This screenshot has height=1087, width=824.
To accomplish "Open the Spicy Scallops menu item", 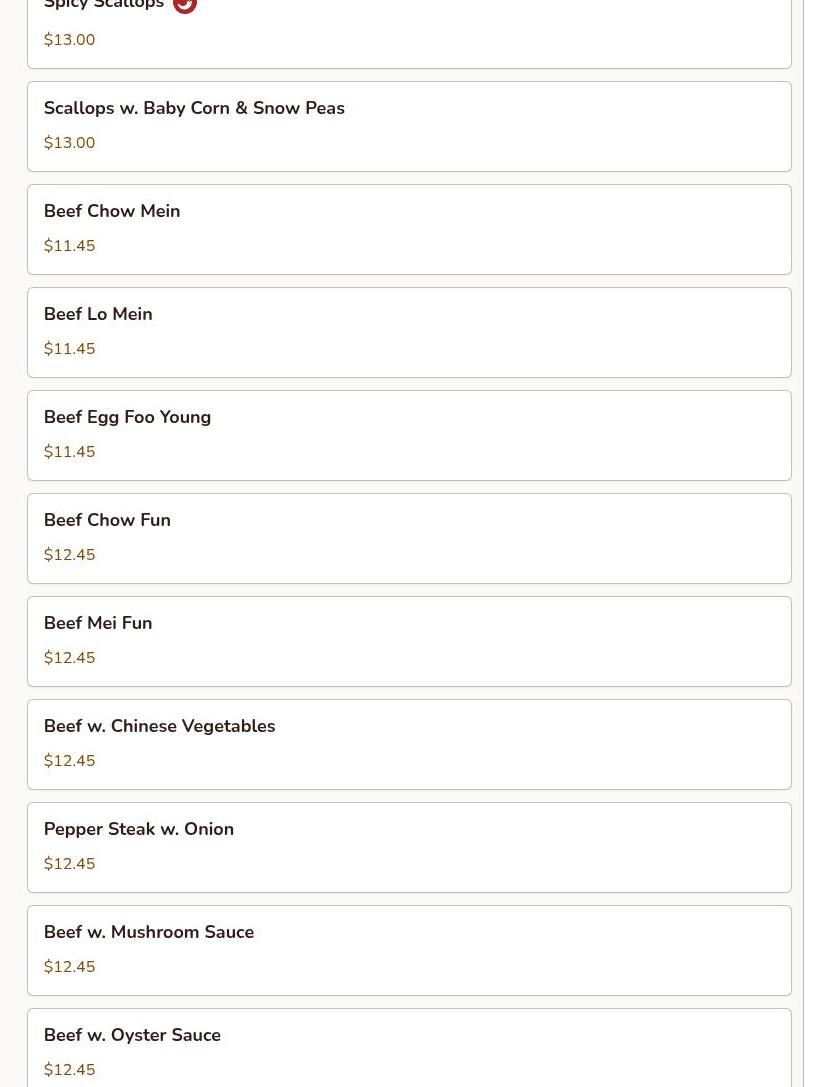I will 409,34.
